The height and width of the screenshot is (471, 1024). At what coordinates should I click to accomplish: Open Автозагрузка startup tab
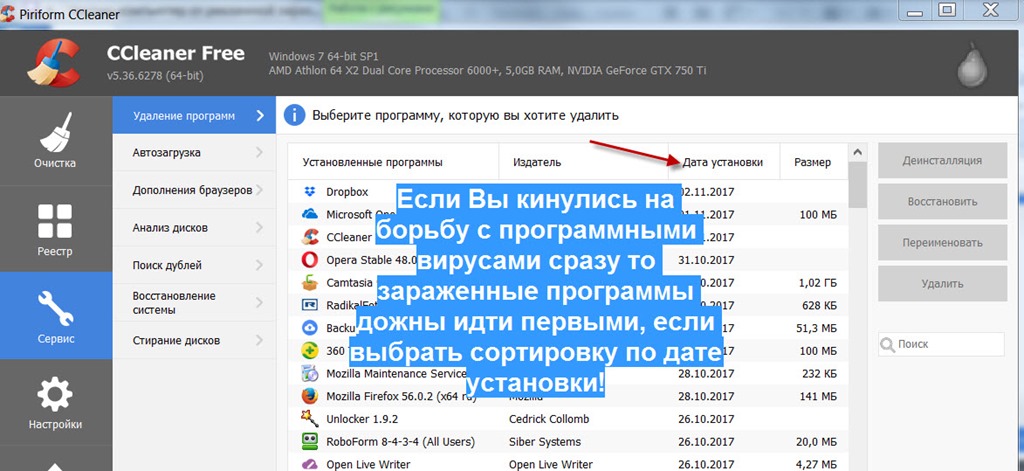[x=194, y=153]
